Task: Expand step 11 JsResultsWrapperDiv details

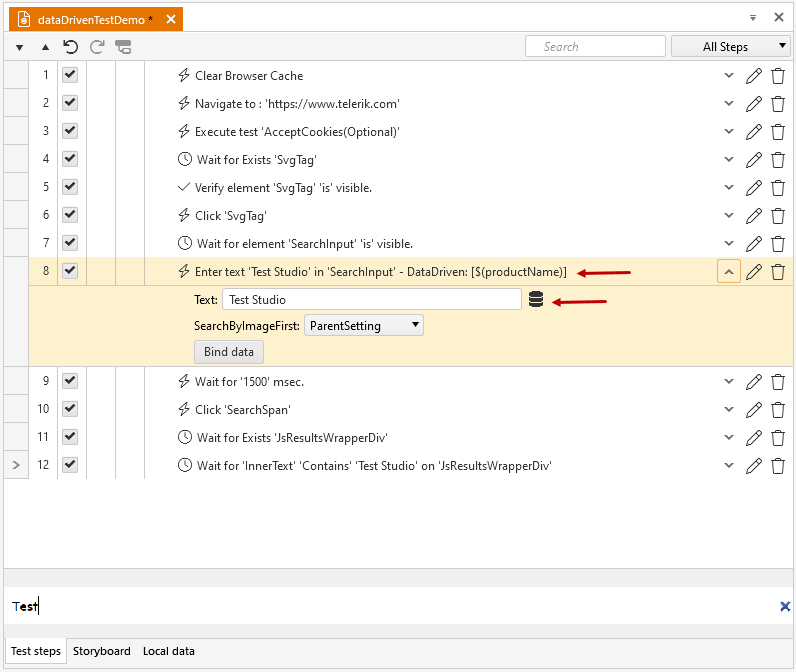Action: point(729,437)
